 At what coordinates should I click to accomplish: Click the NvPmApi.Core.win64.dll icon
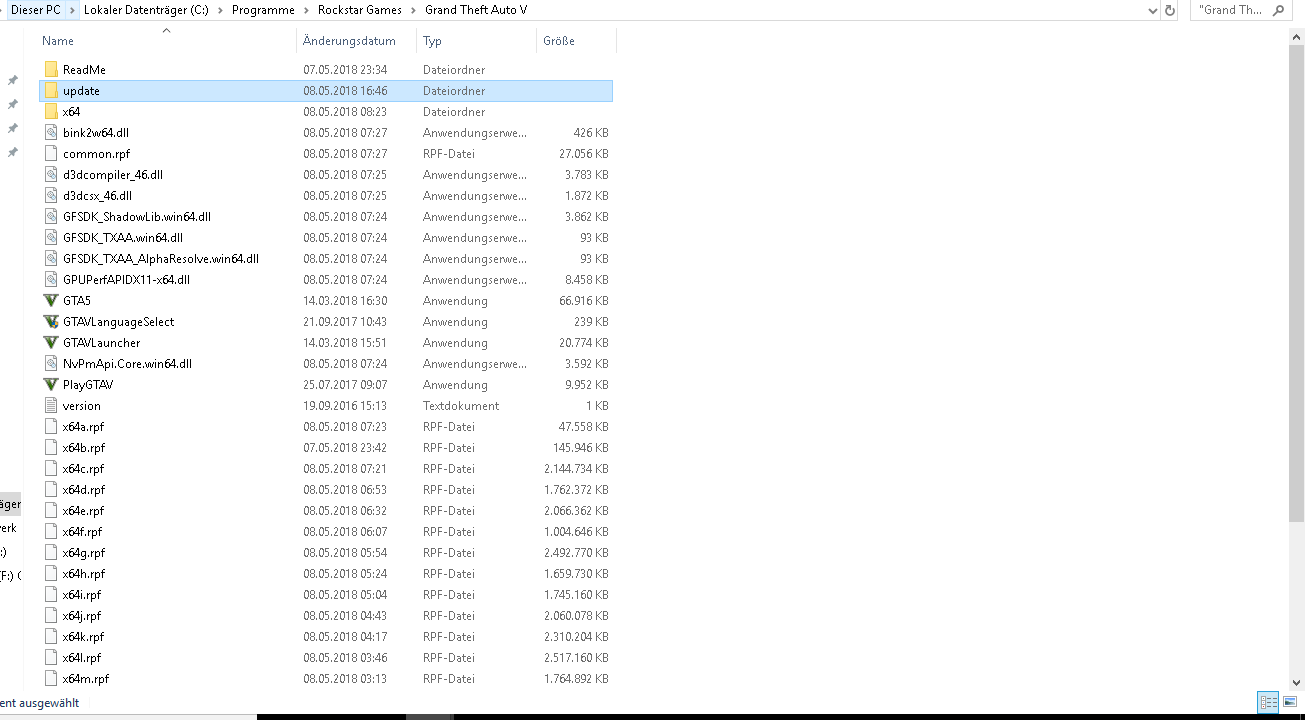click(52, 363)
